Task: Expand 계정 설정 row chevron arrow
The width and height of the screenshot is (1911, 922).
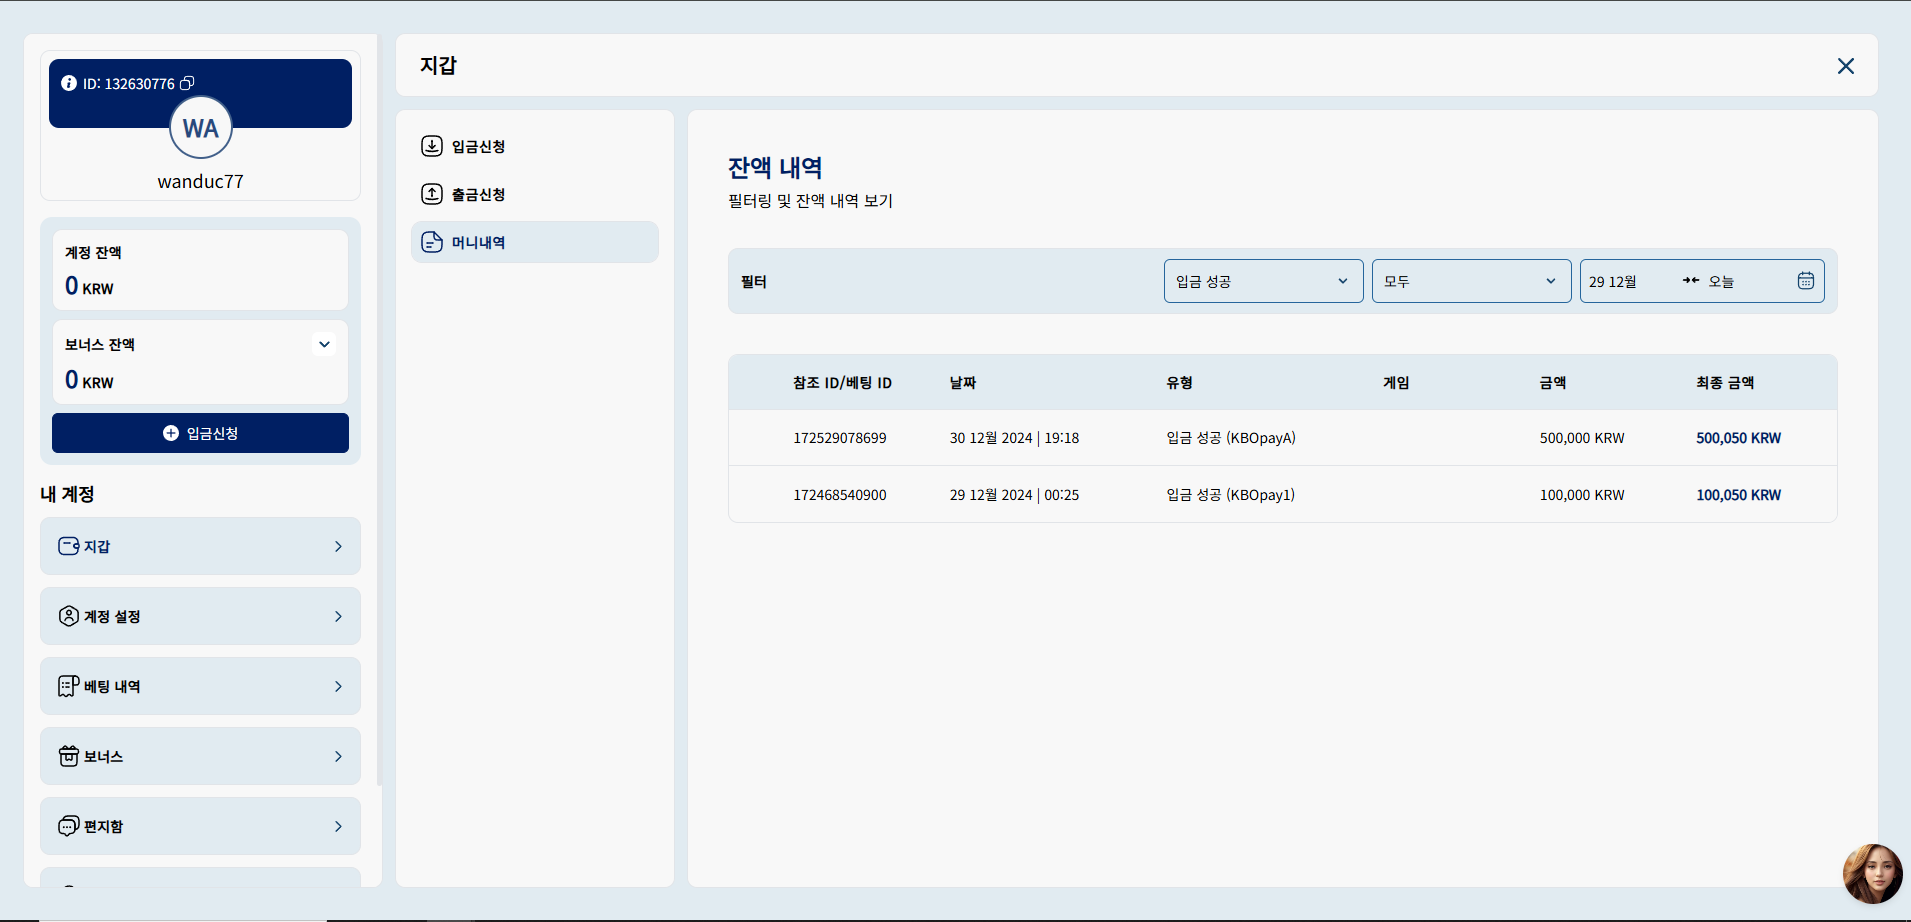Action: pos(338,616)
